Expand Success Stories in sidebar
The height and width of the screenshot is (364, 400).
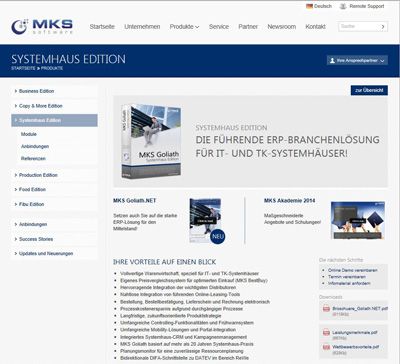click(54, 239)
